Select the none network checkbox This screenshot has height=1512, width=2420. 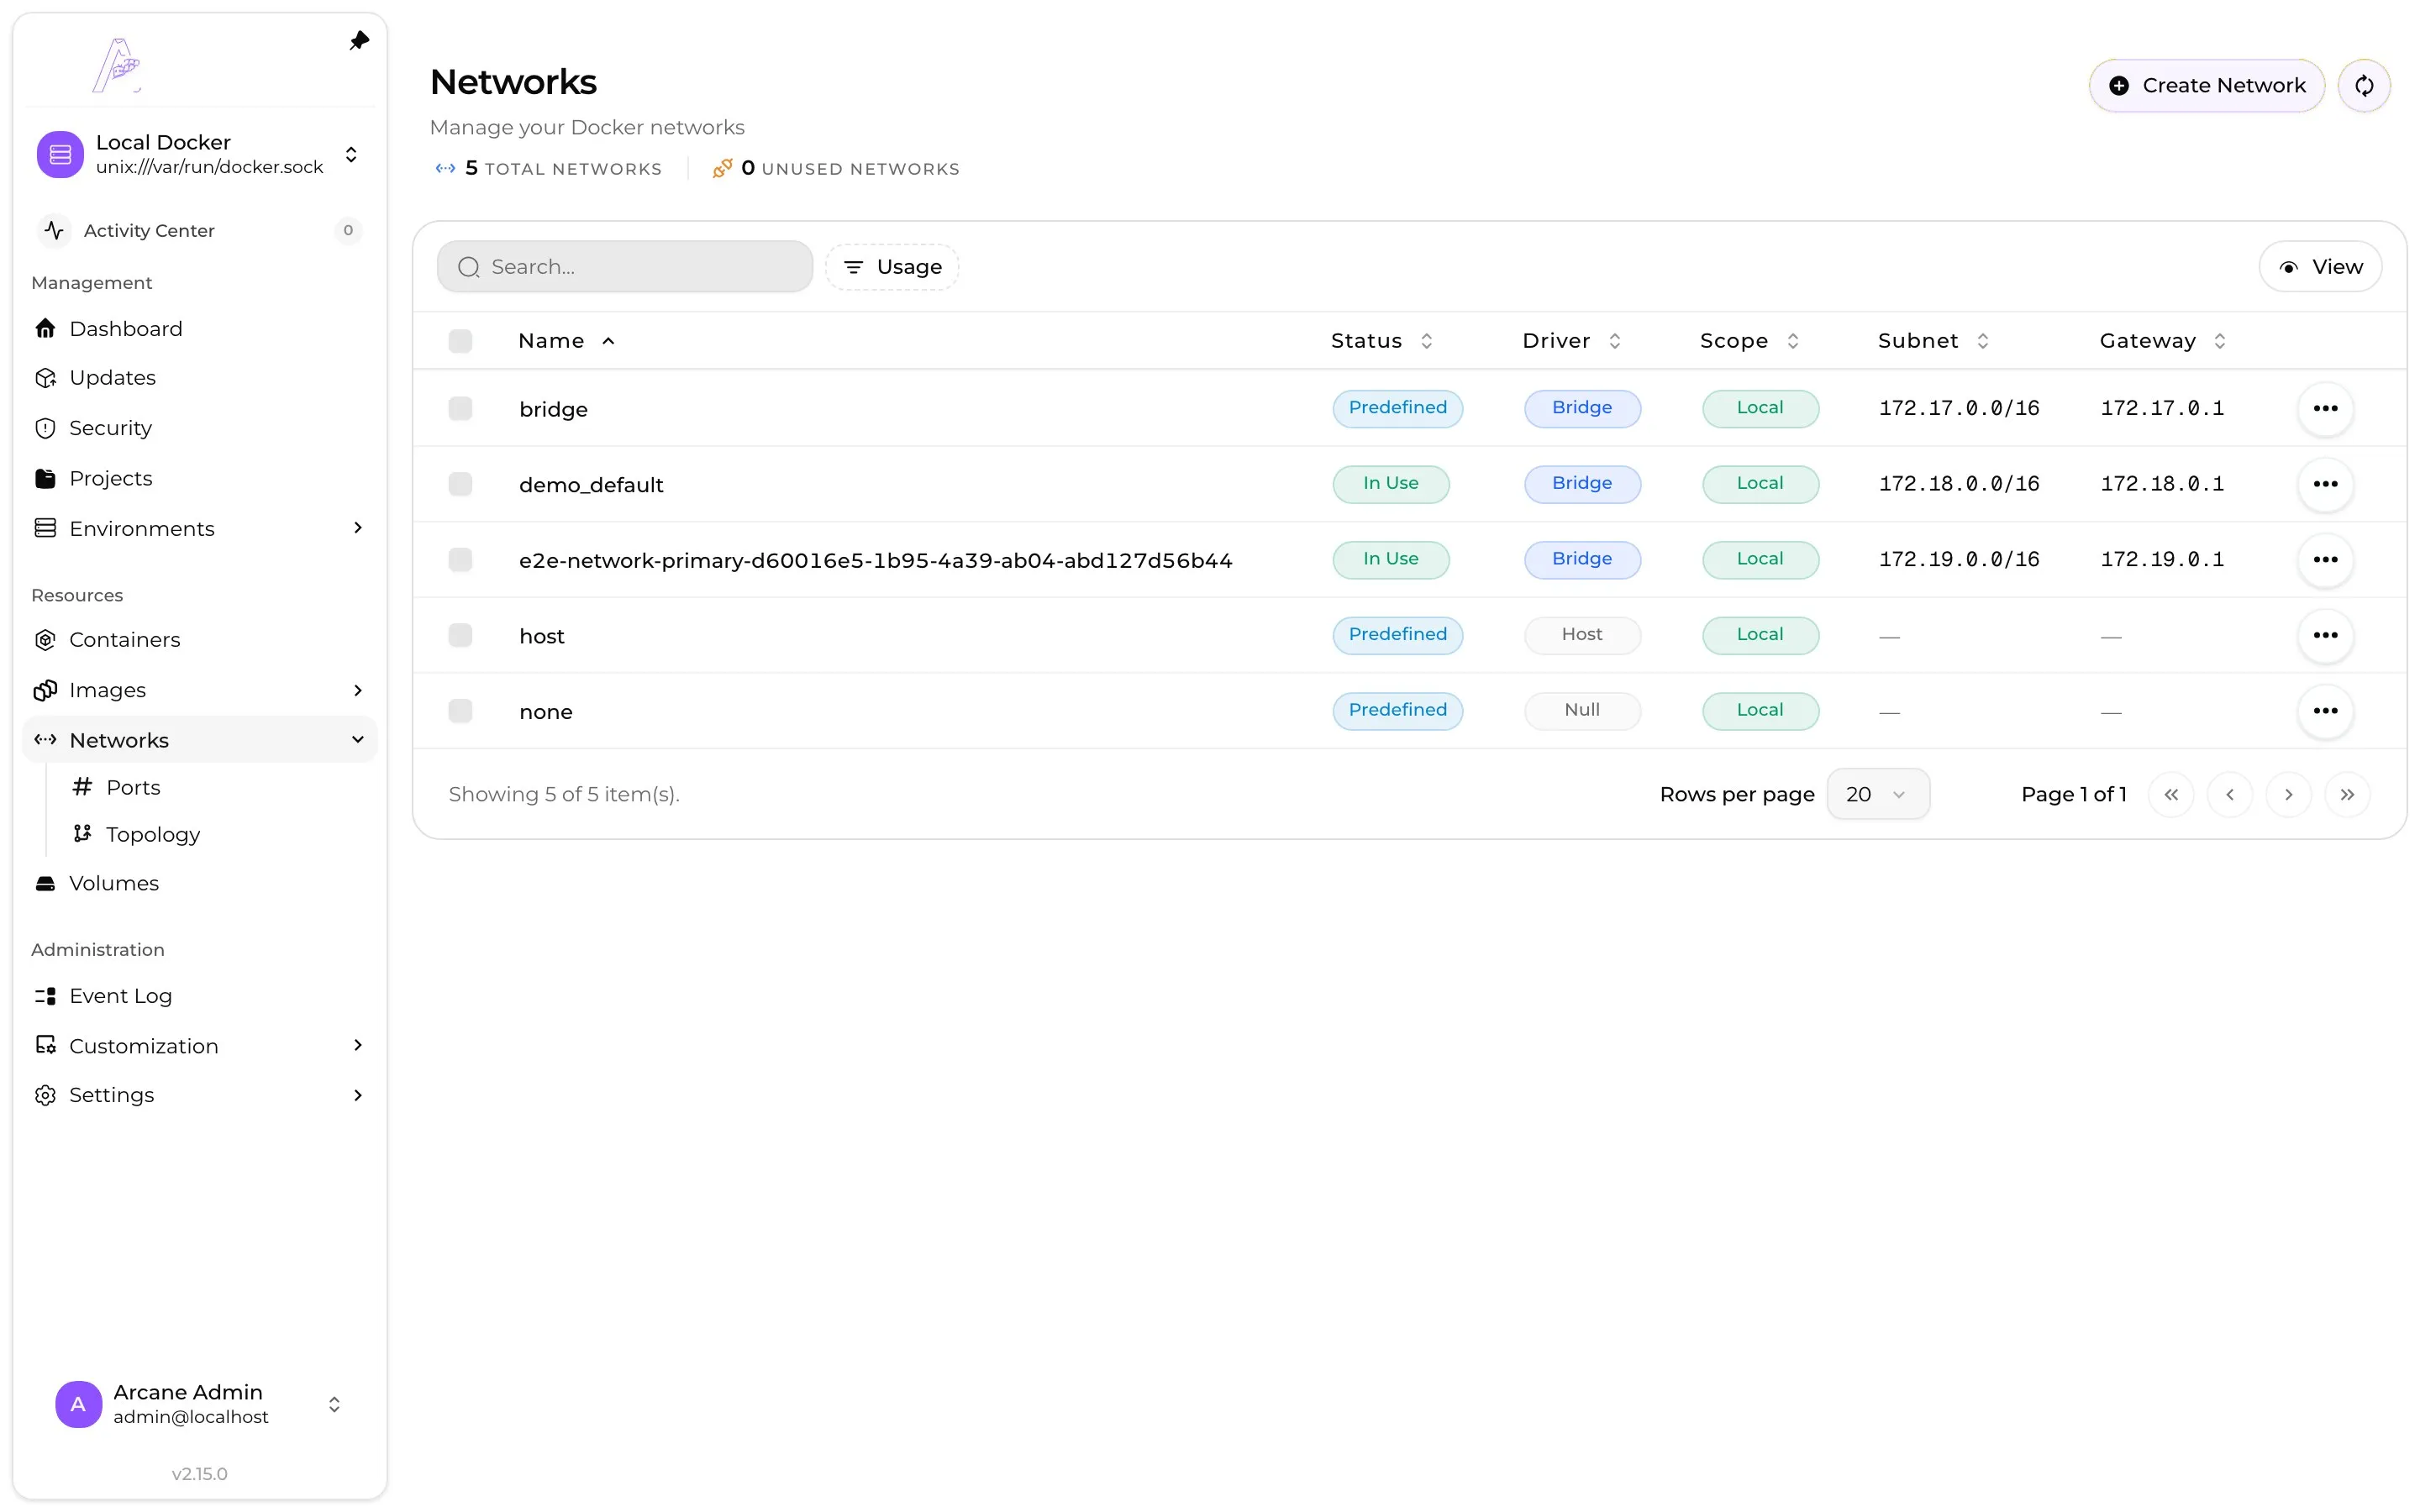click(460, 711)
